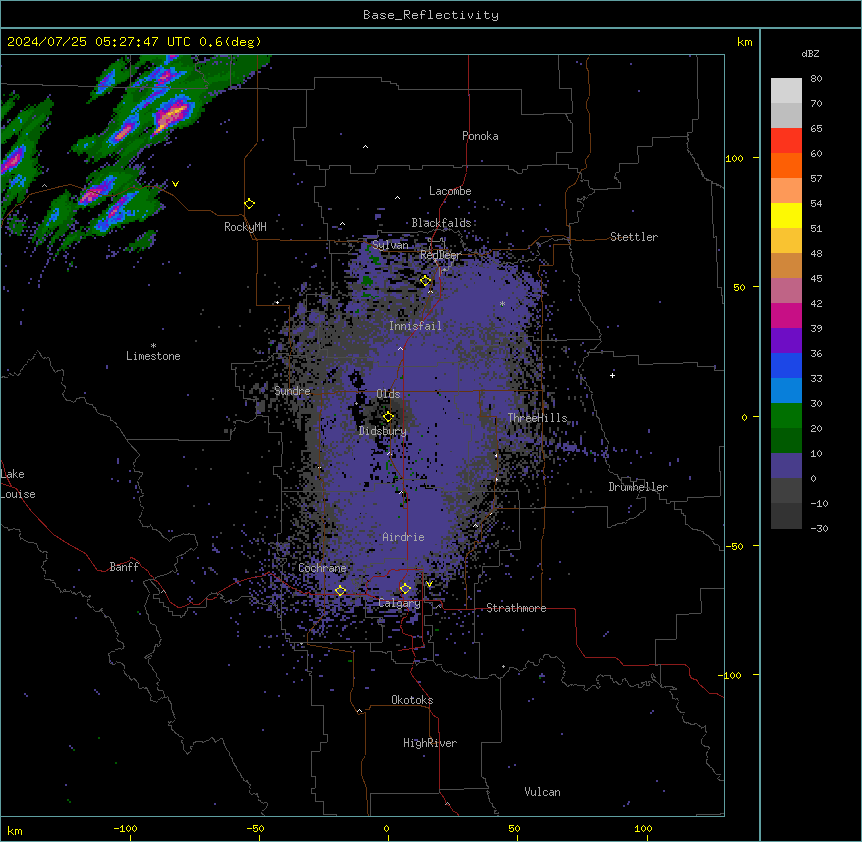Screen dimensions: 862x842
Task: Select the ThreeHills label
Action: [537, 418]
